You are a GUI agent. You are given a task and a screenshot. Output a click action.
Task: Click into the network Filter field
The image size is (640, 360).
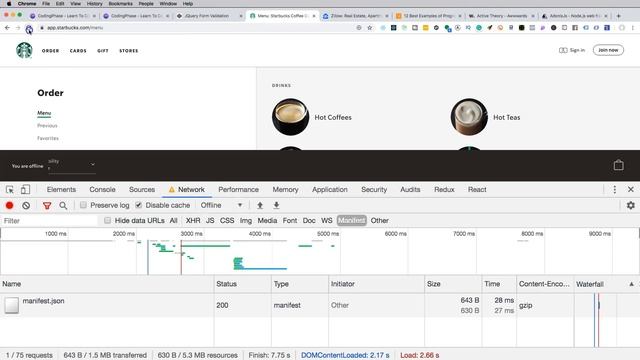pyautogui.click(x=49, y=220)
